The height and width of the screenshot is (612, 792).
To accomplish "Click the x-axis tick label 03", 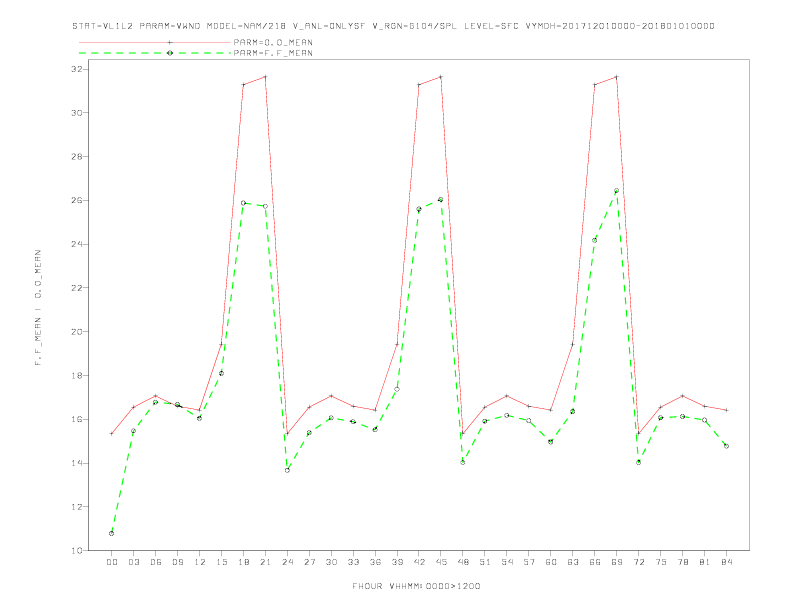I will point(133,562).
